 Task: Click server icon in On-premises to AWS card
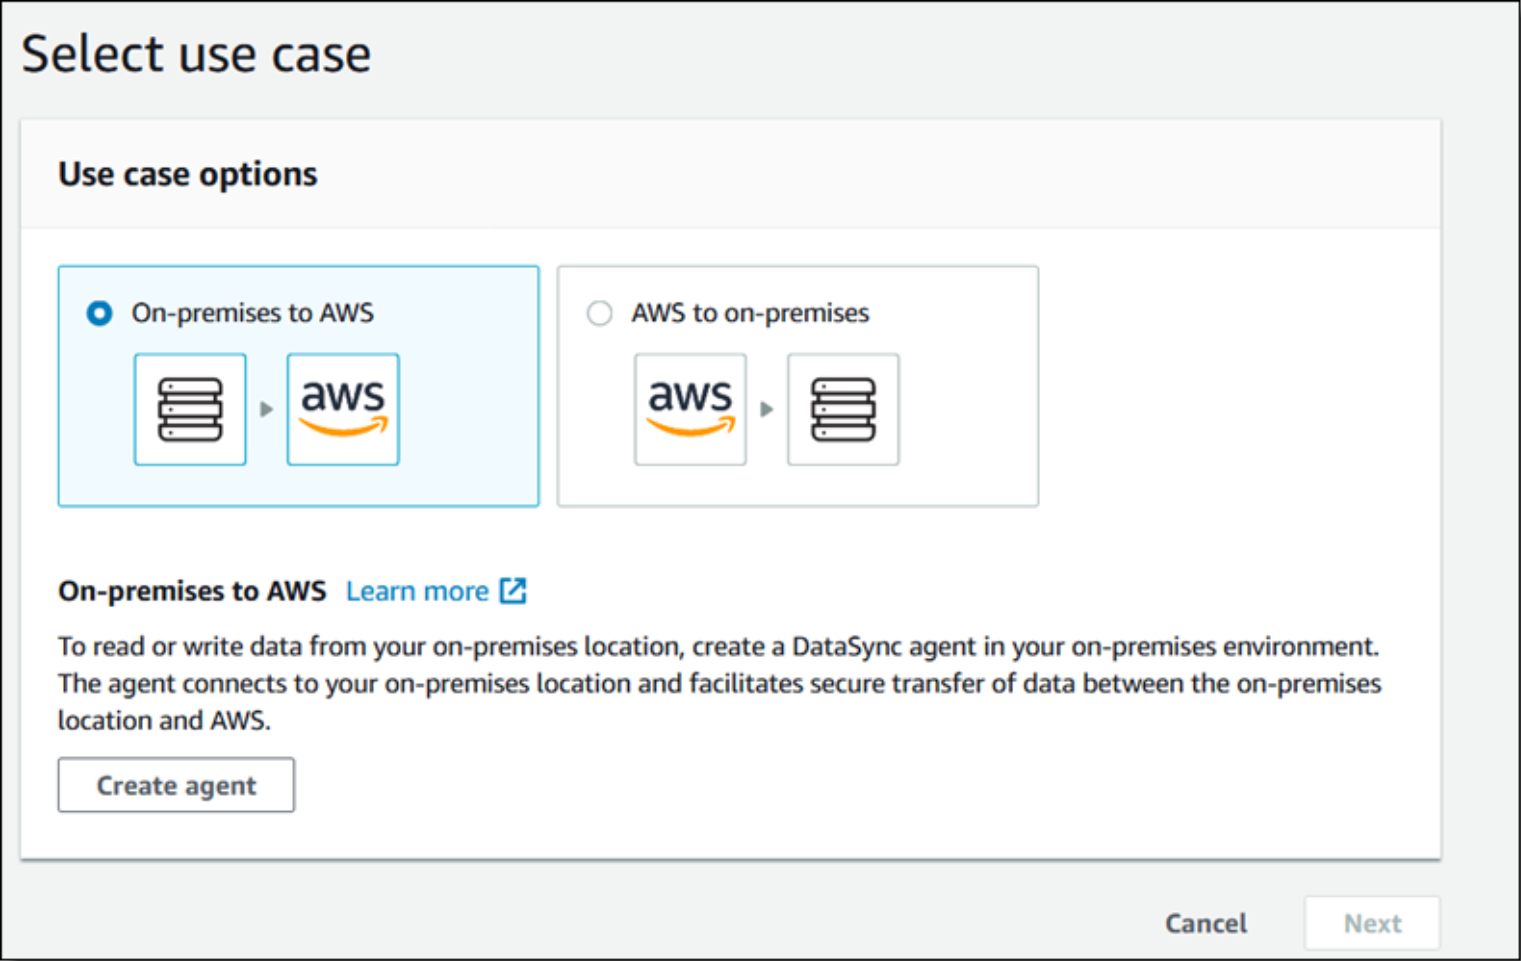[x=190, y=409]
